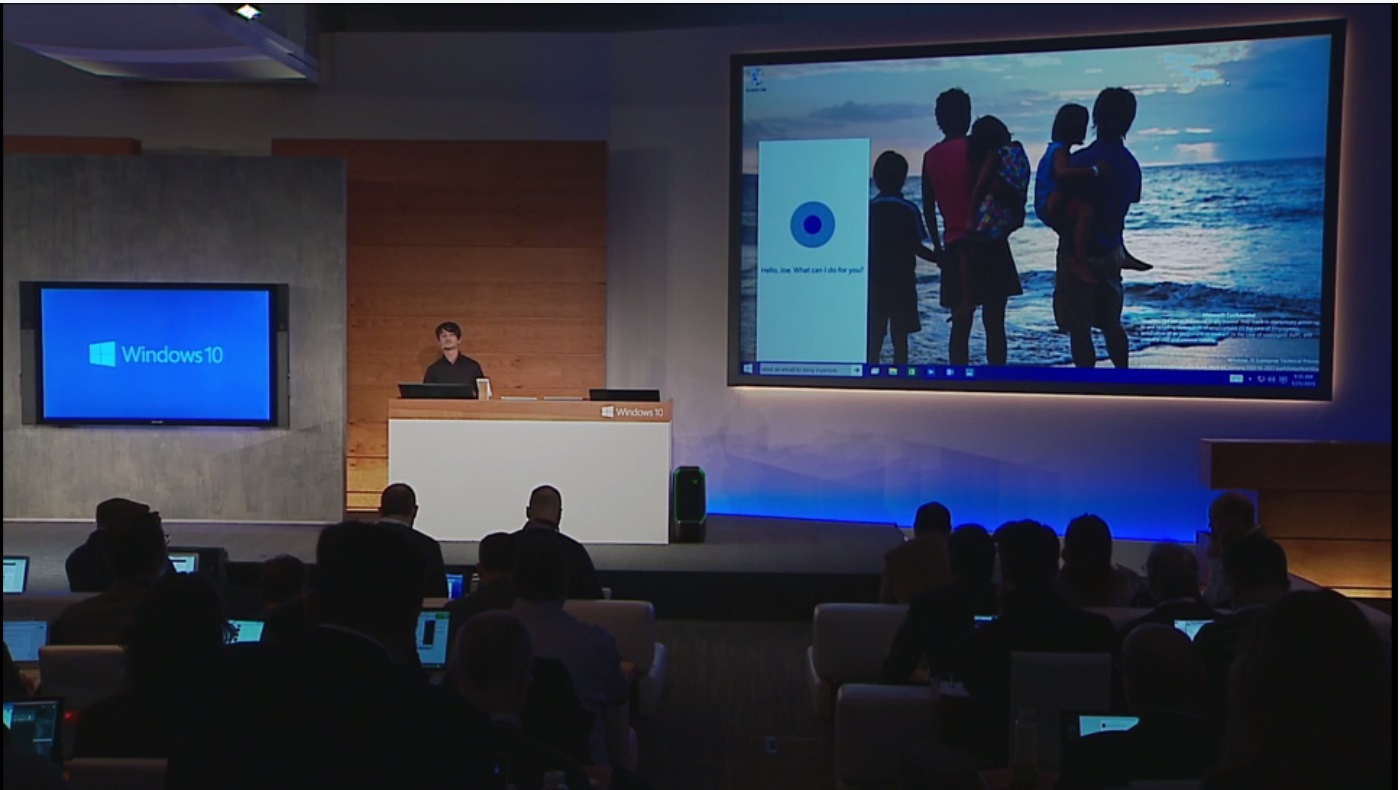Open the Recycle Bin desktop icon

pos(756,80)
